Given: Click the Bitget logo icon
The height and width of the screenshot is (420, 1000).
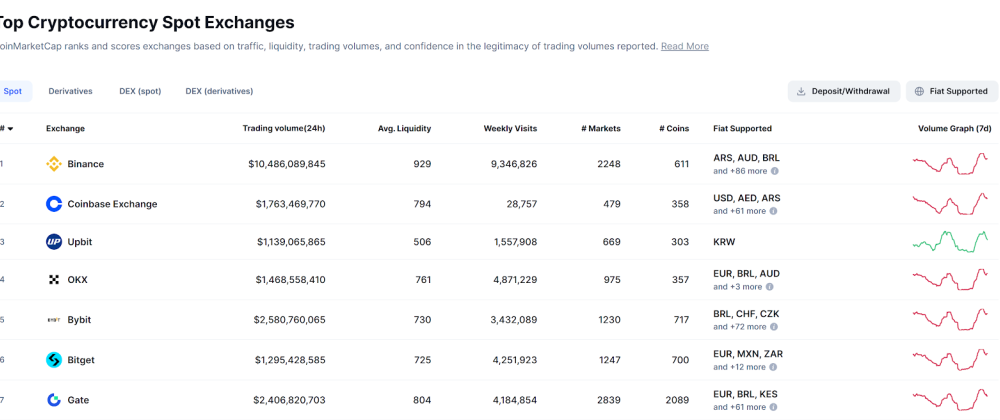Looking at the screenshot, I should point(54,360).
